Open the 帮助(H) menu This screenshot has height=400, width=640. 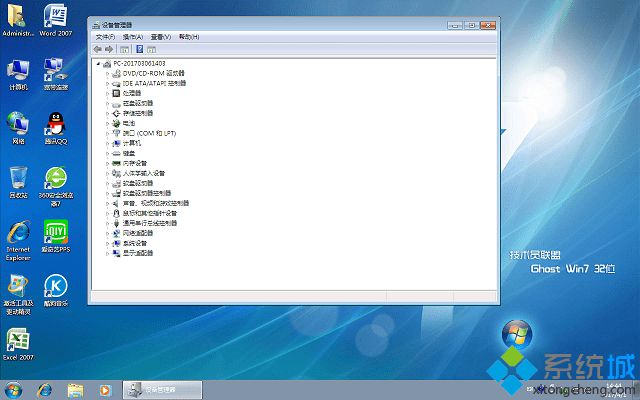tap(189, 37)
